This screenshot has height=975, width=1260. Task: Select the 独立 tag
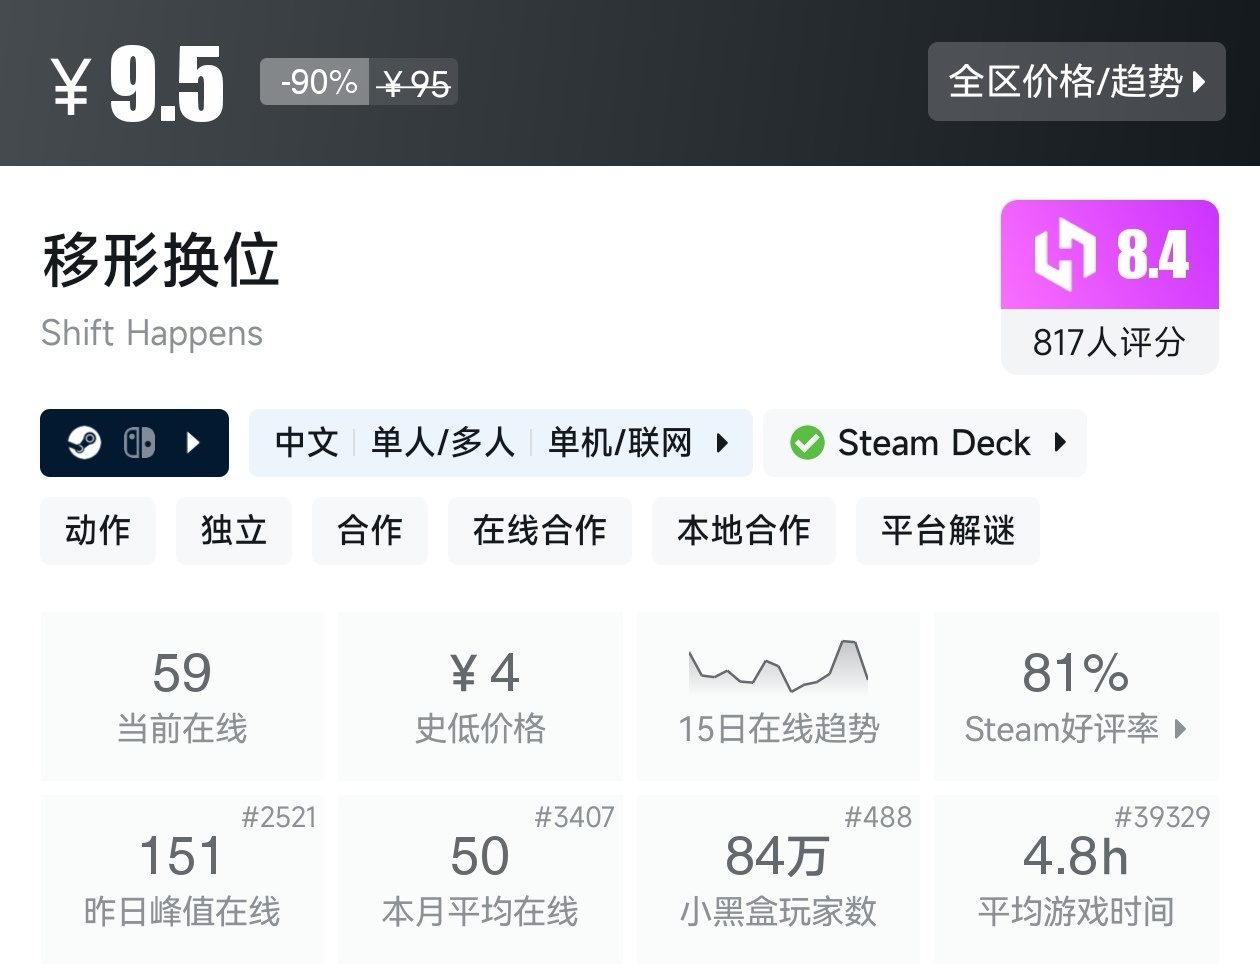(x=234, y=530)
